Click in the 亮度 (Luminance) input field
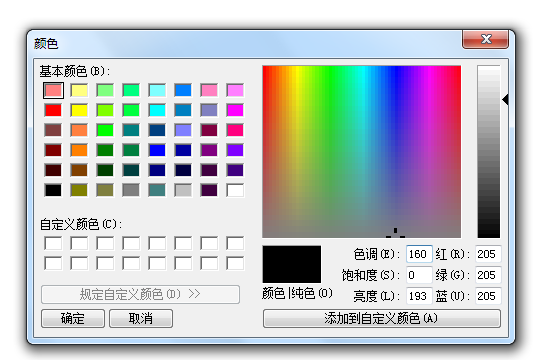The height and width of the screenshot is (360, 540). coord(419,296)
